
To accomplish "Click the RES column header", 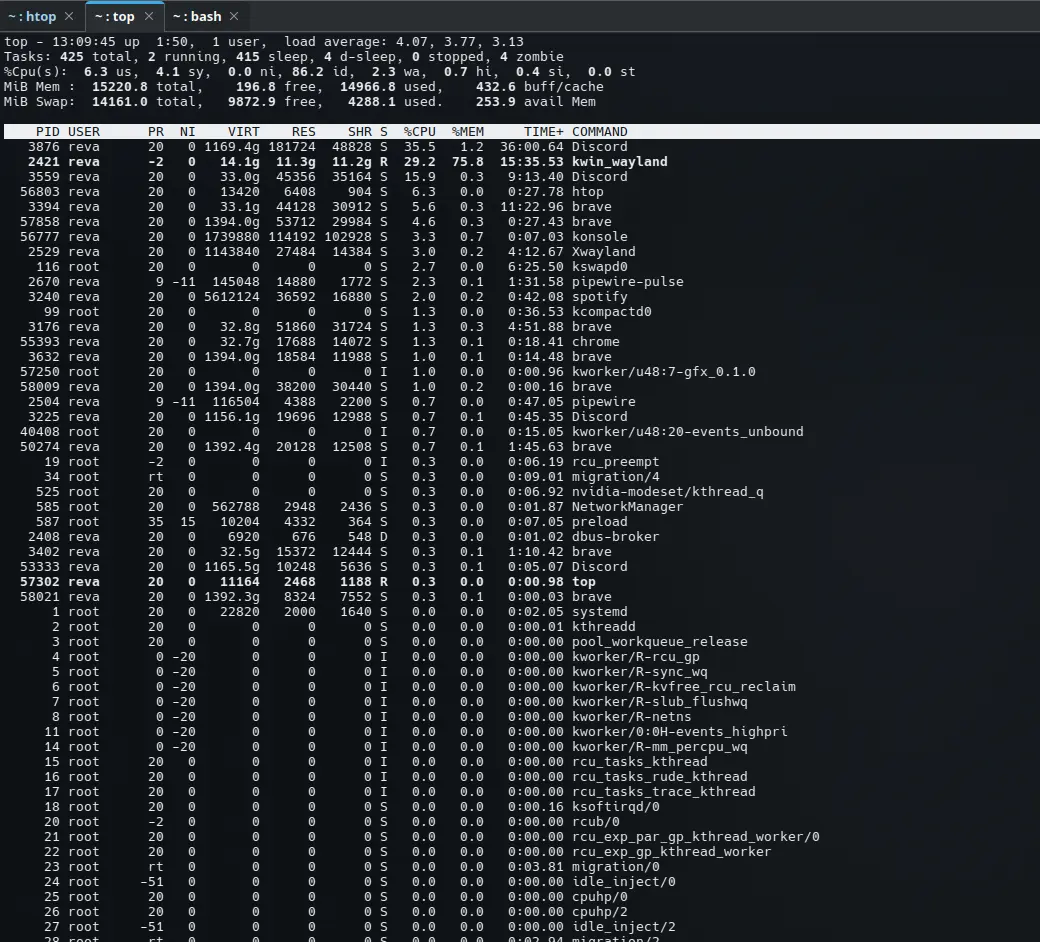I will 304,132.
